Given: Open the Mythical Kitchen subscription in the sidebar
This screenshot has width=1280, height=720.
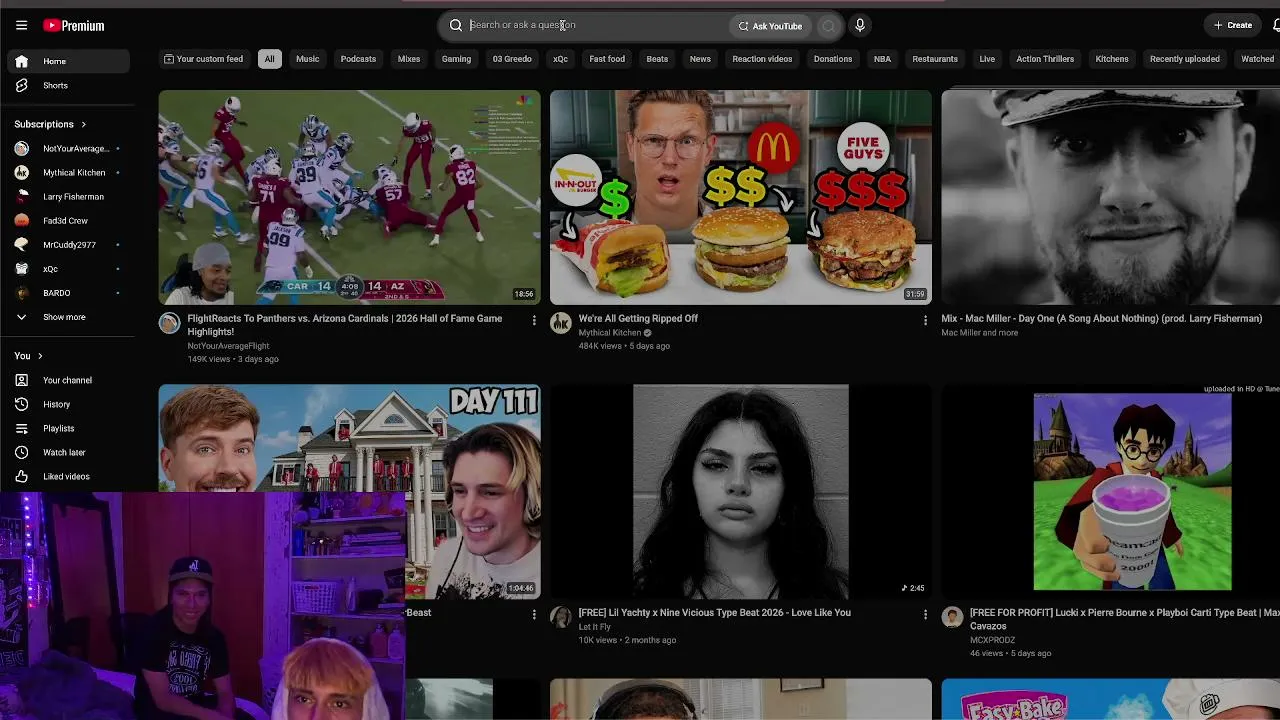Looking at the screenshot, I should 68,172.
